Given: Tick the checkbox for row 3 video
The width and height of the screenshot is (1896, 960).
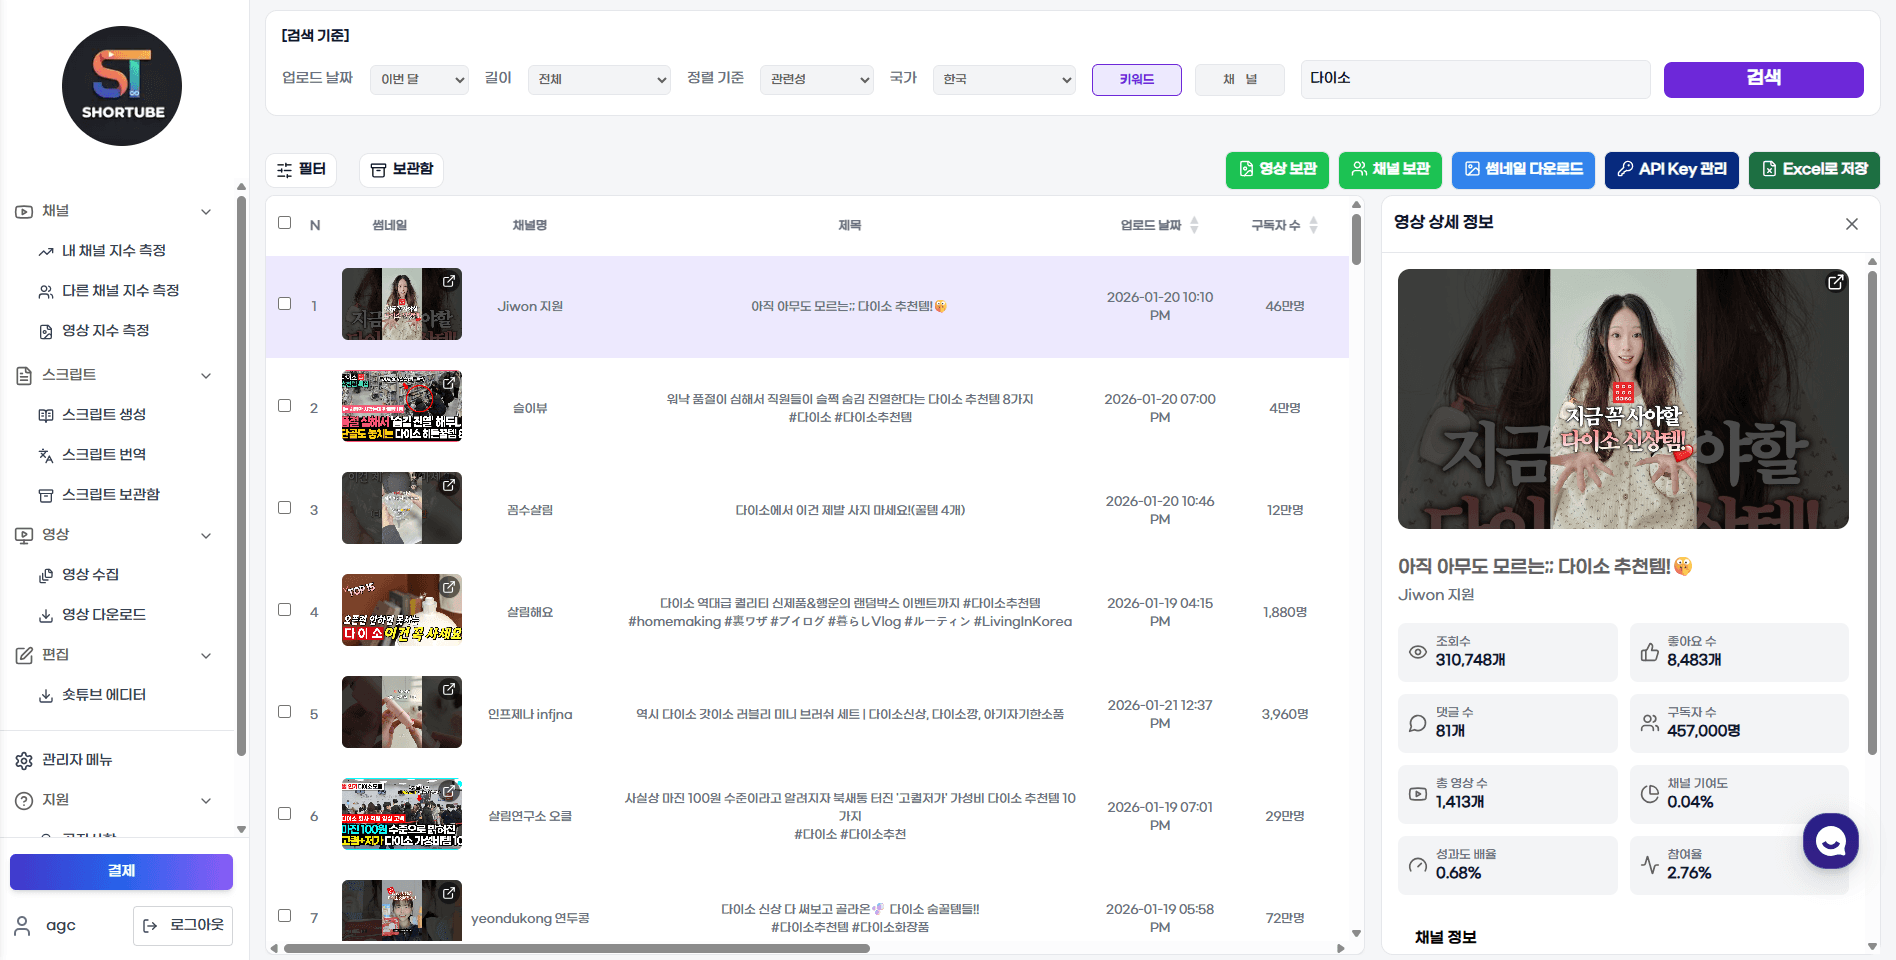Looking at the screenshot, I should tap(285, 508).
